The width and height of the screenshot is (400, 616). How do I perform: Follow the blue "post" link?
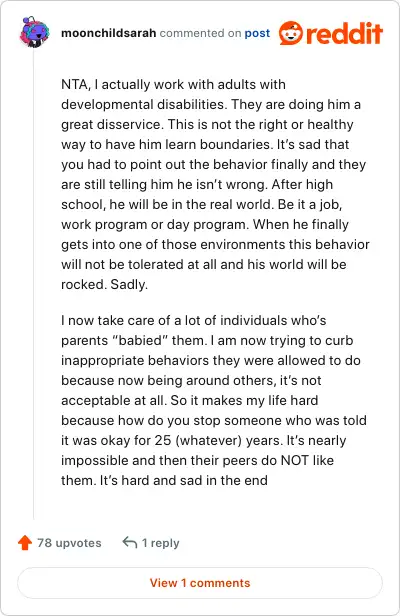click(x=257, y=33)
